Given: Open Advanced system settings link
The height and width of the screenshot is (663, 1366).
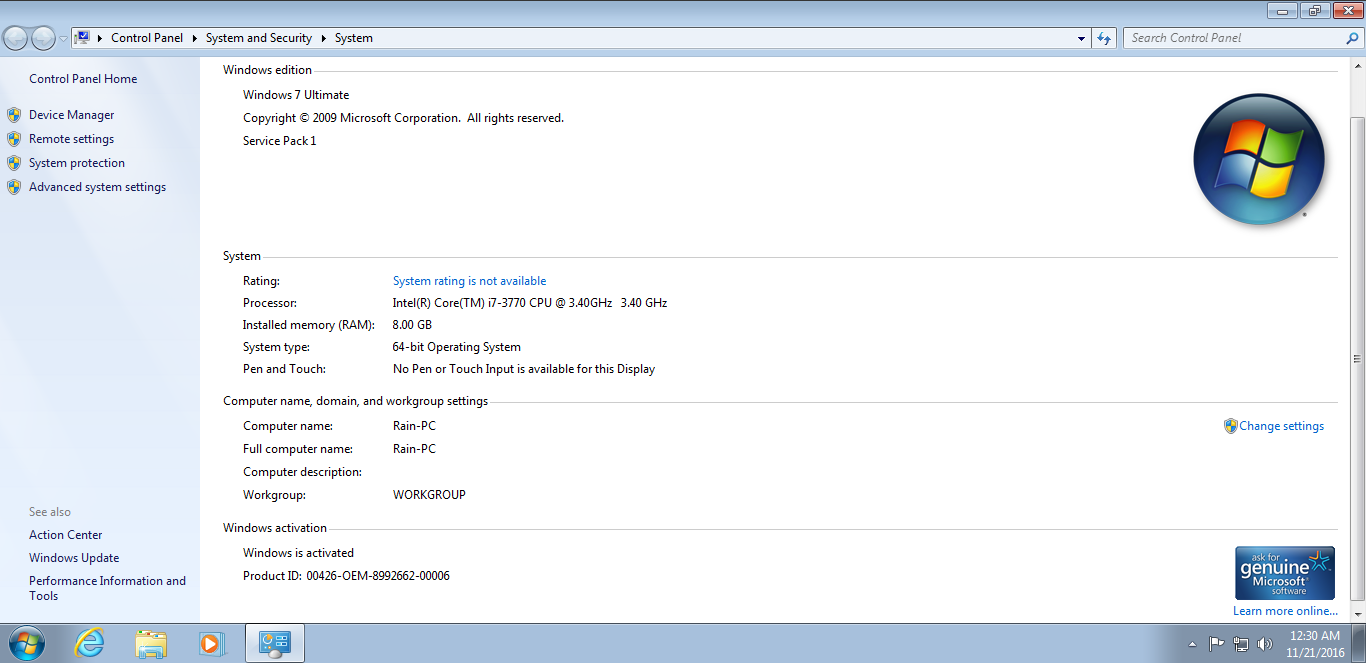Looking at the screenshot, I should coord(97,187).
